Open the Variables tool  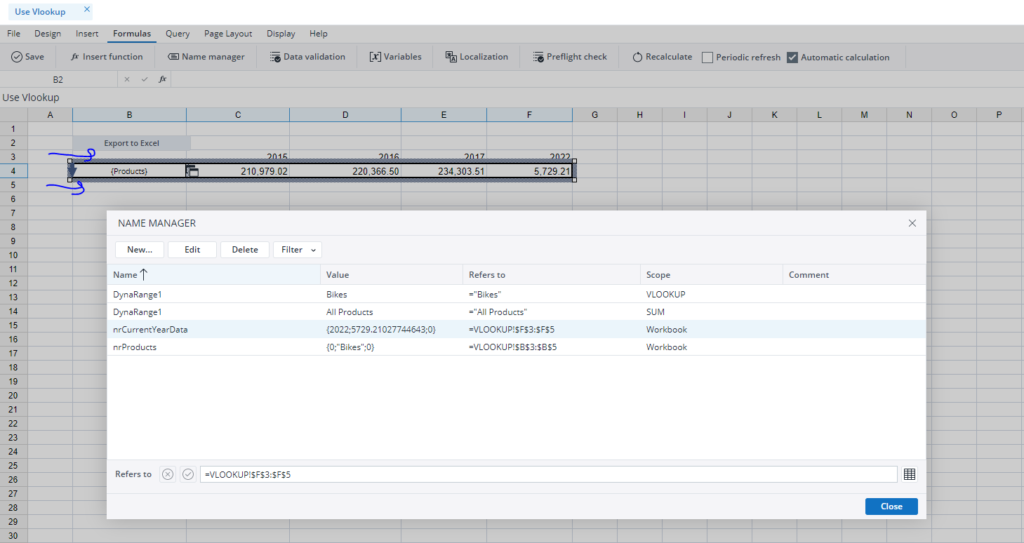[x=396, y=57]
